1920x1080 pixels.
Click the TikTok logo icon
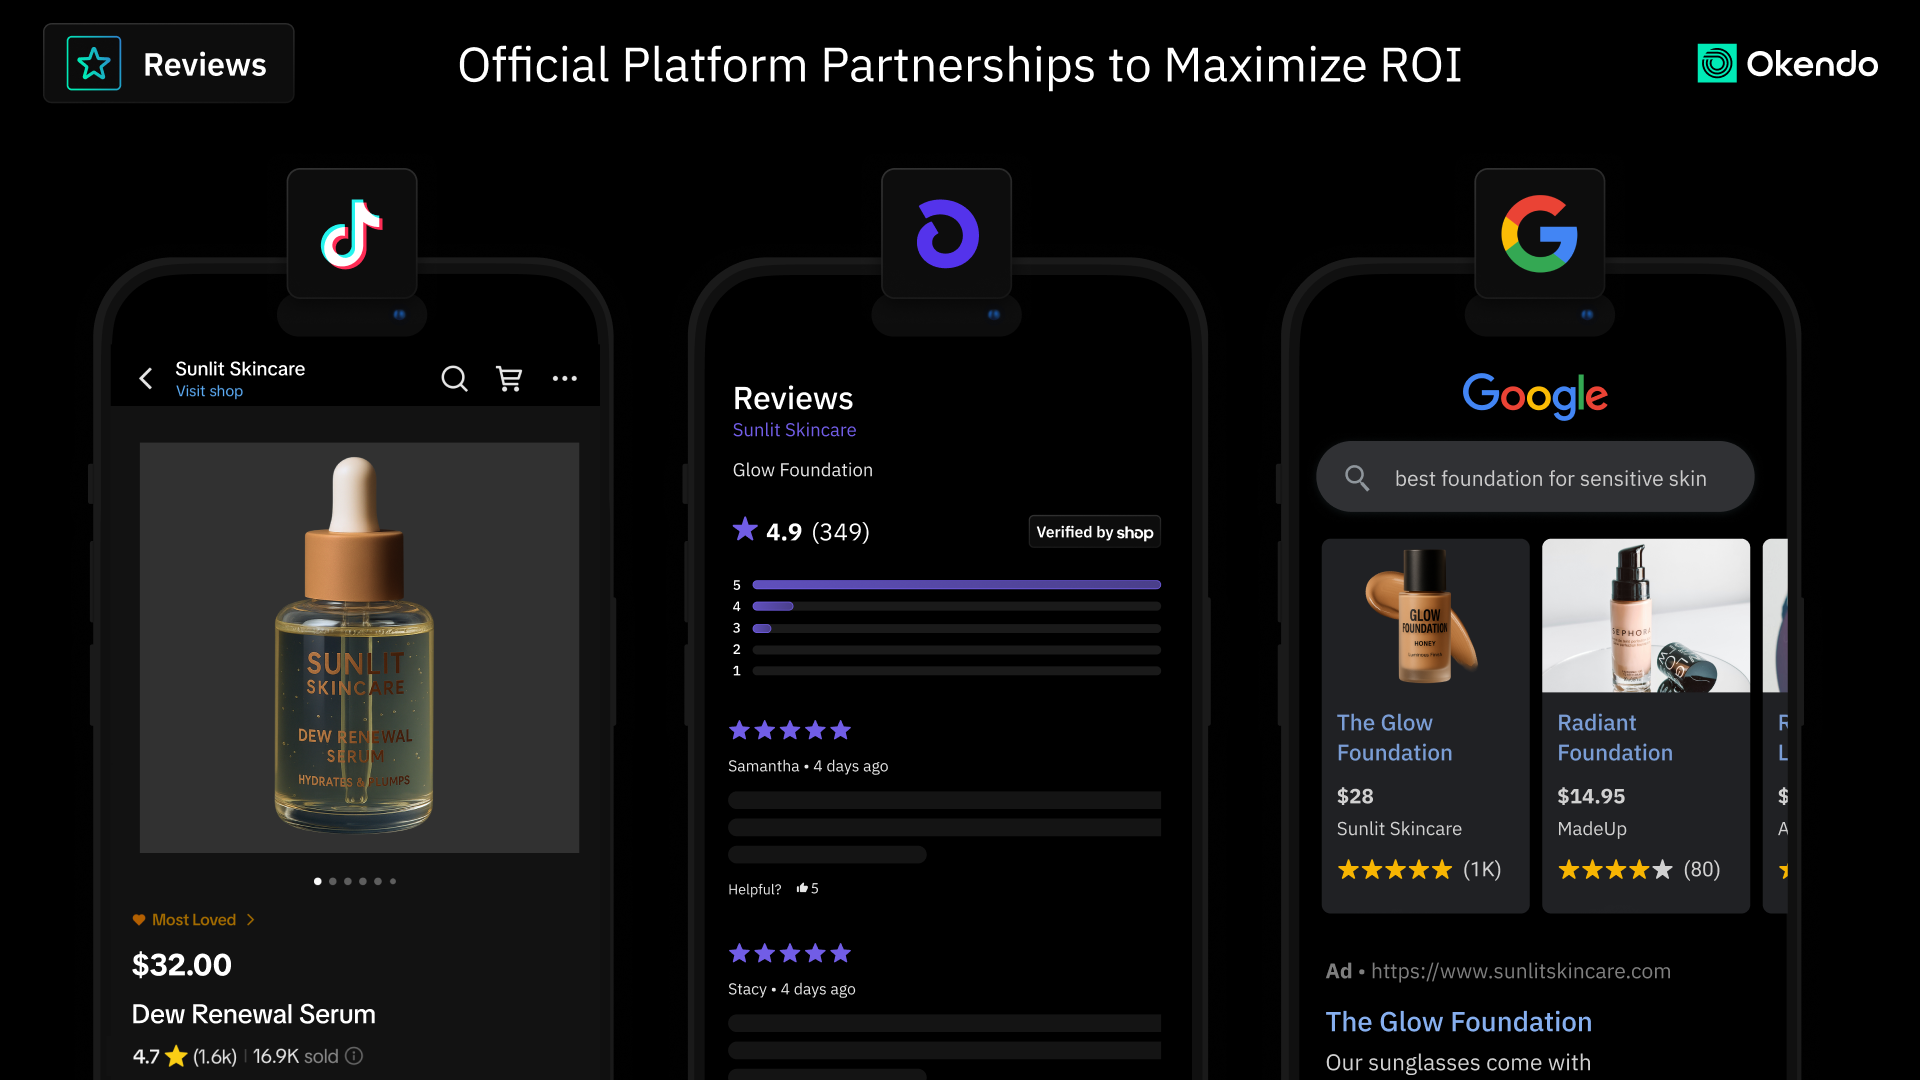pos(351,234)
